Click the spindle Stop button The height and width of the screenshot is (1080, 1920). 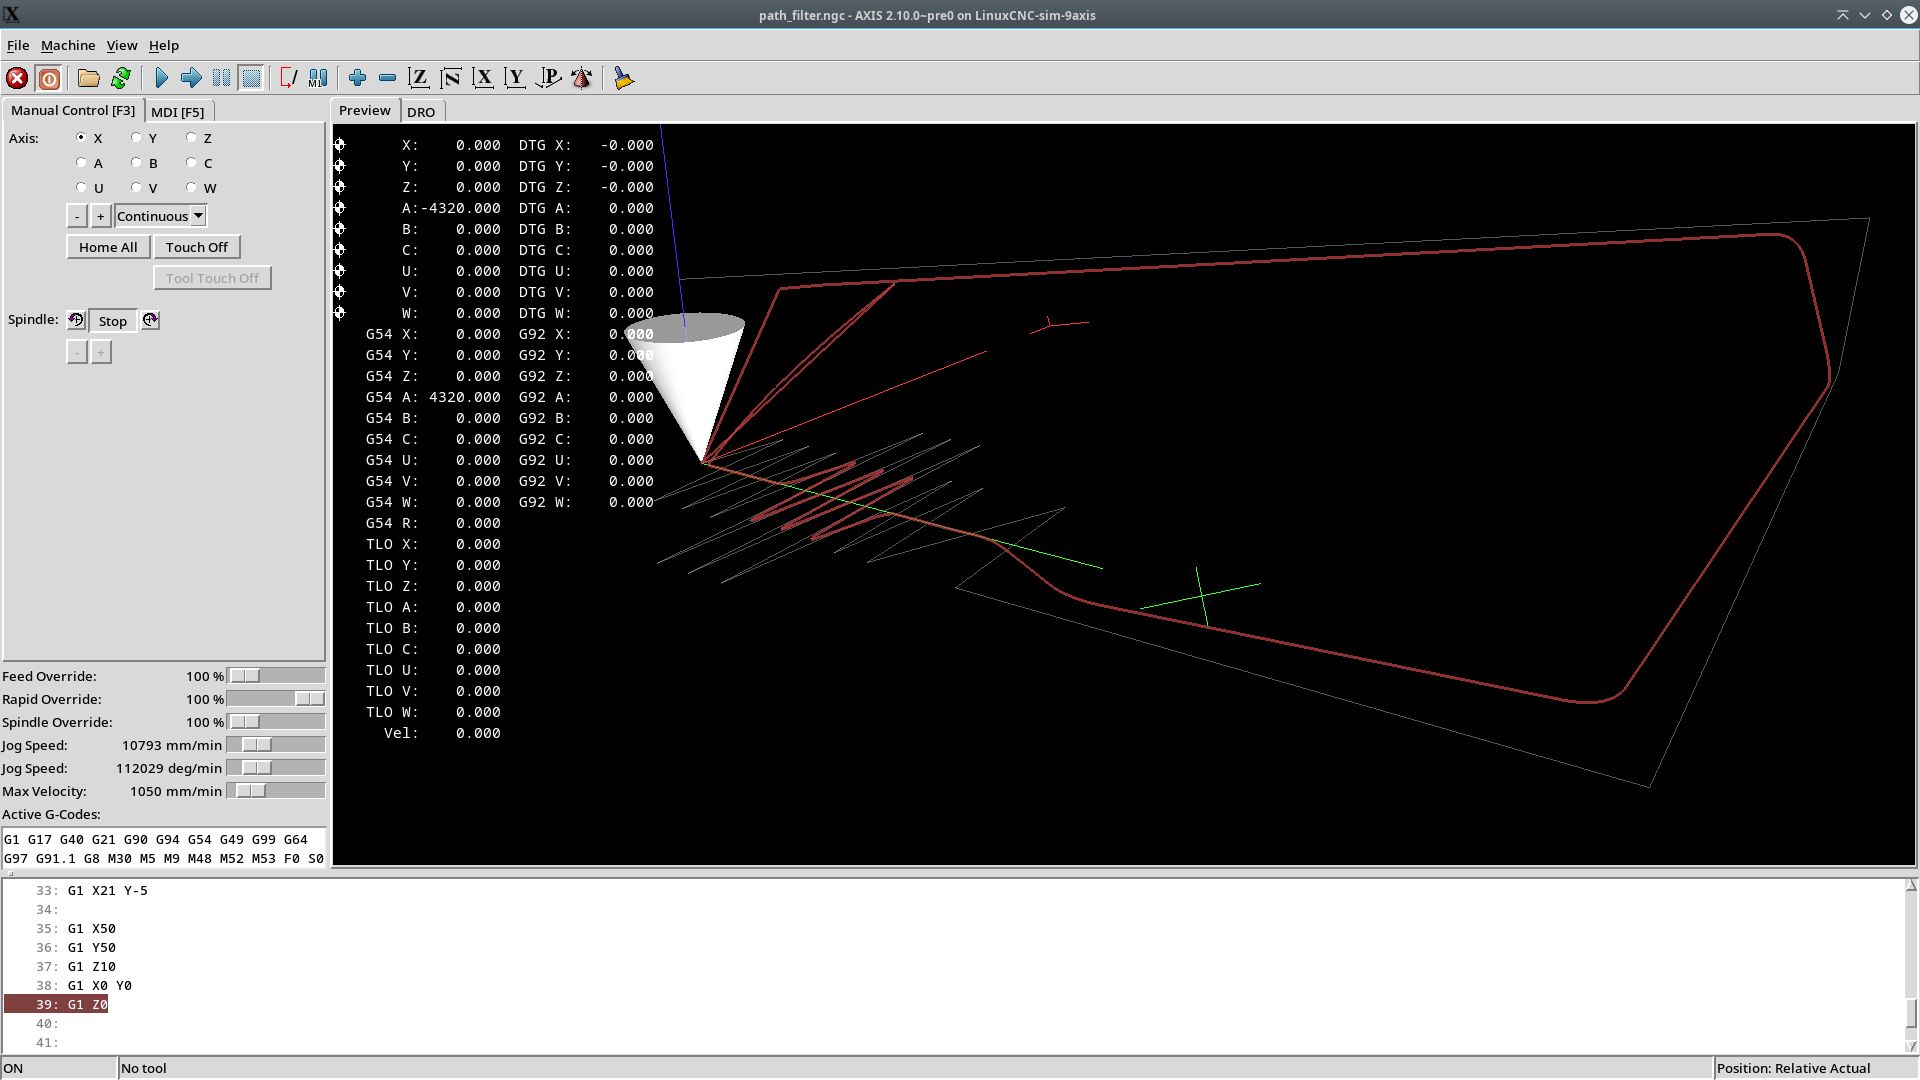tap(113, 321)
